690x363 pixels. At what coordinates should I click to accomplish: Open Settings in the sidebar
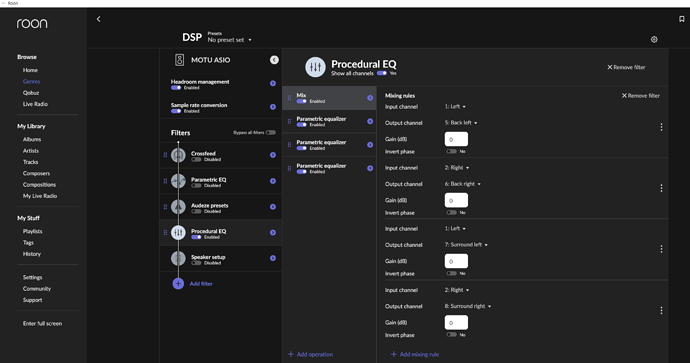pyautogui.click(x=33, y=278)
